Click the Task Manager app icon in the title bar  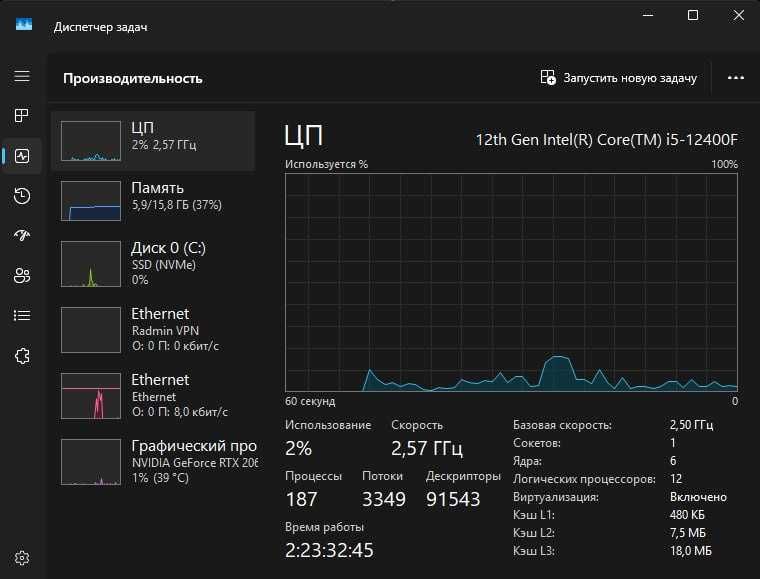tap(24, 24)
